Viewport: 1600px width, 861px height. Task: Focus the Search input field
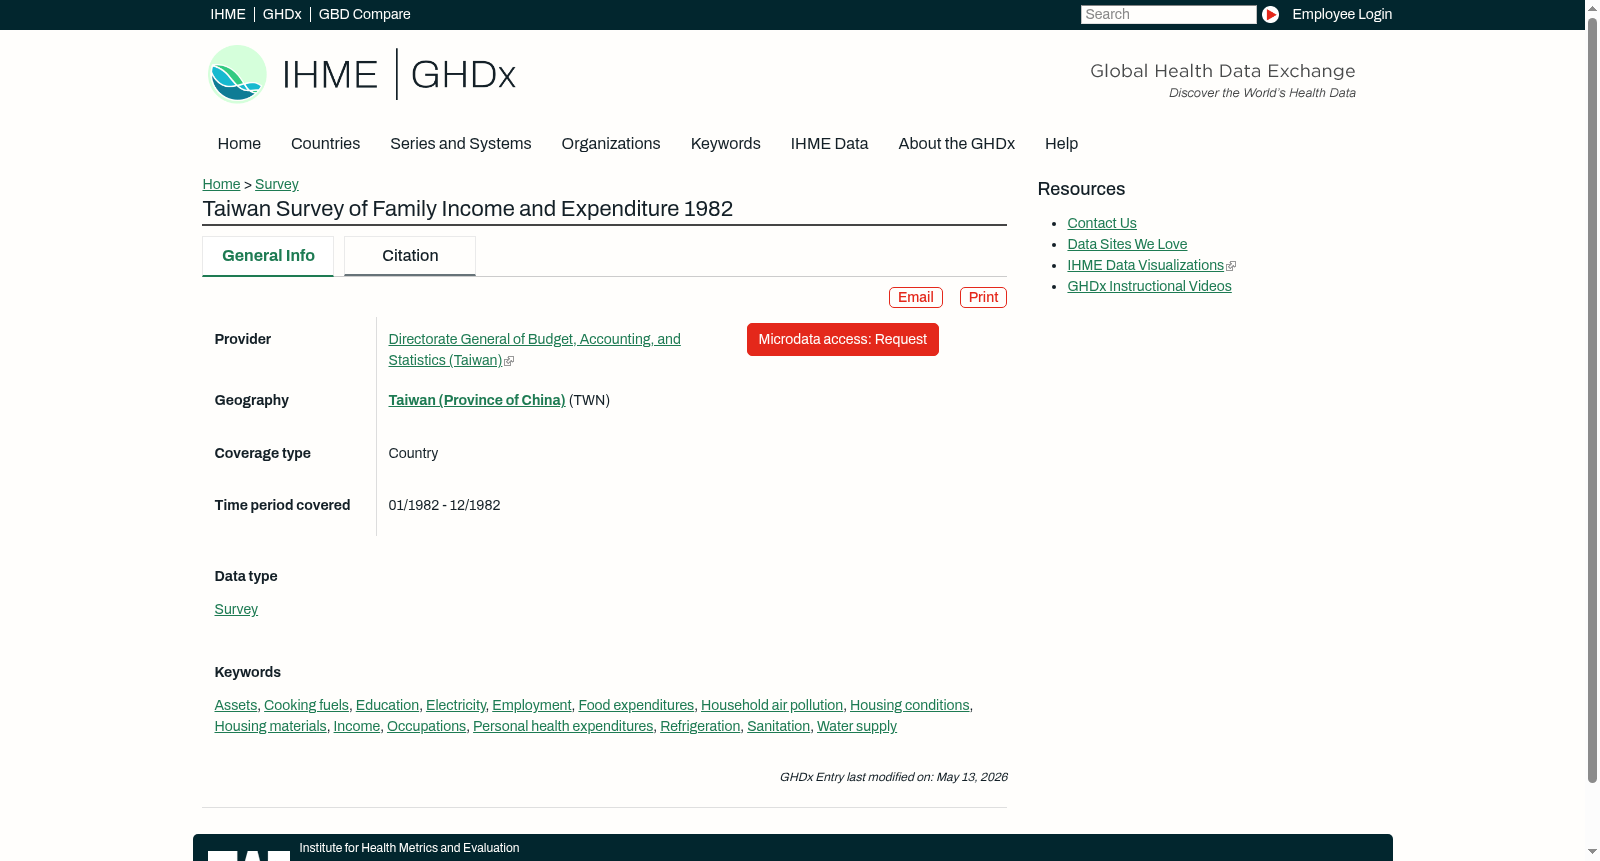click(1168, 14)
